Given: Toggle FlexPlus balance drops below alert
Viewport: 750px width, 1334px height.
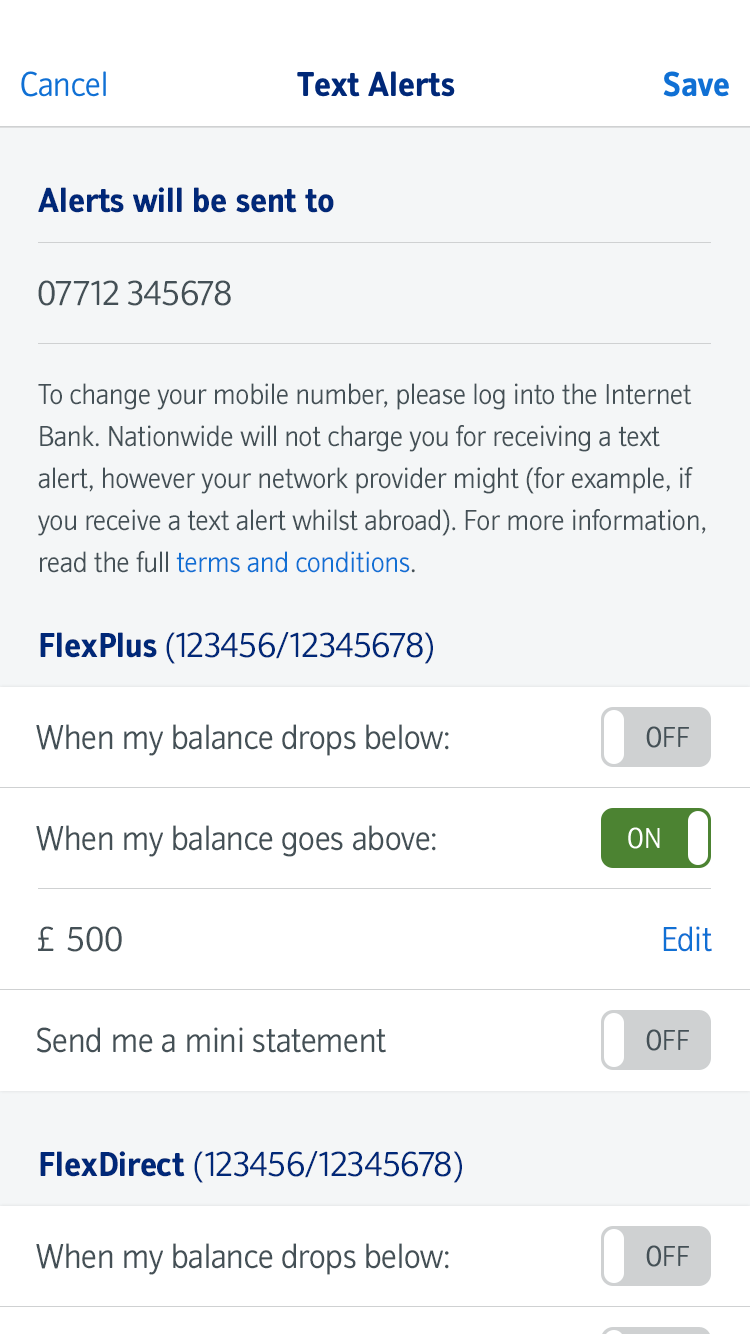Looking at the screenshot, I should [656, 738].
